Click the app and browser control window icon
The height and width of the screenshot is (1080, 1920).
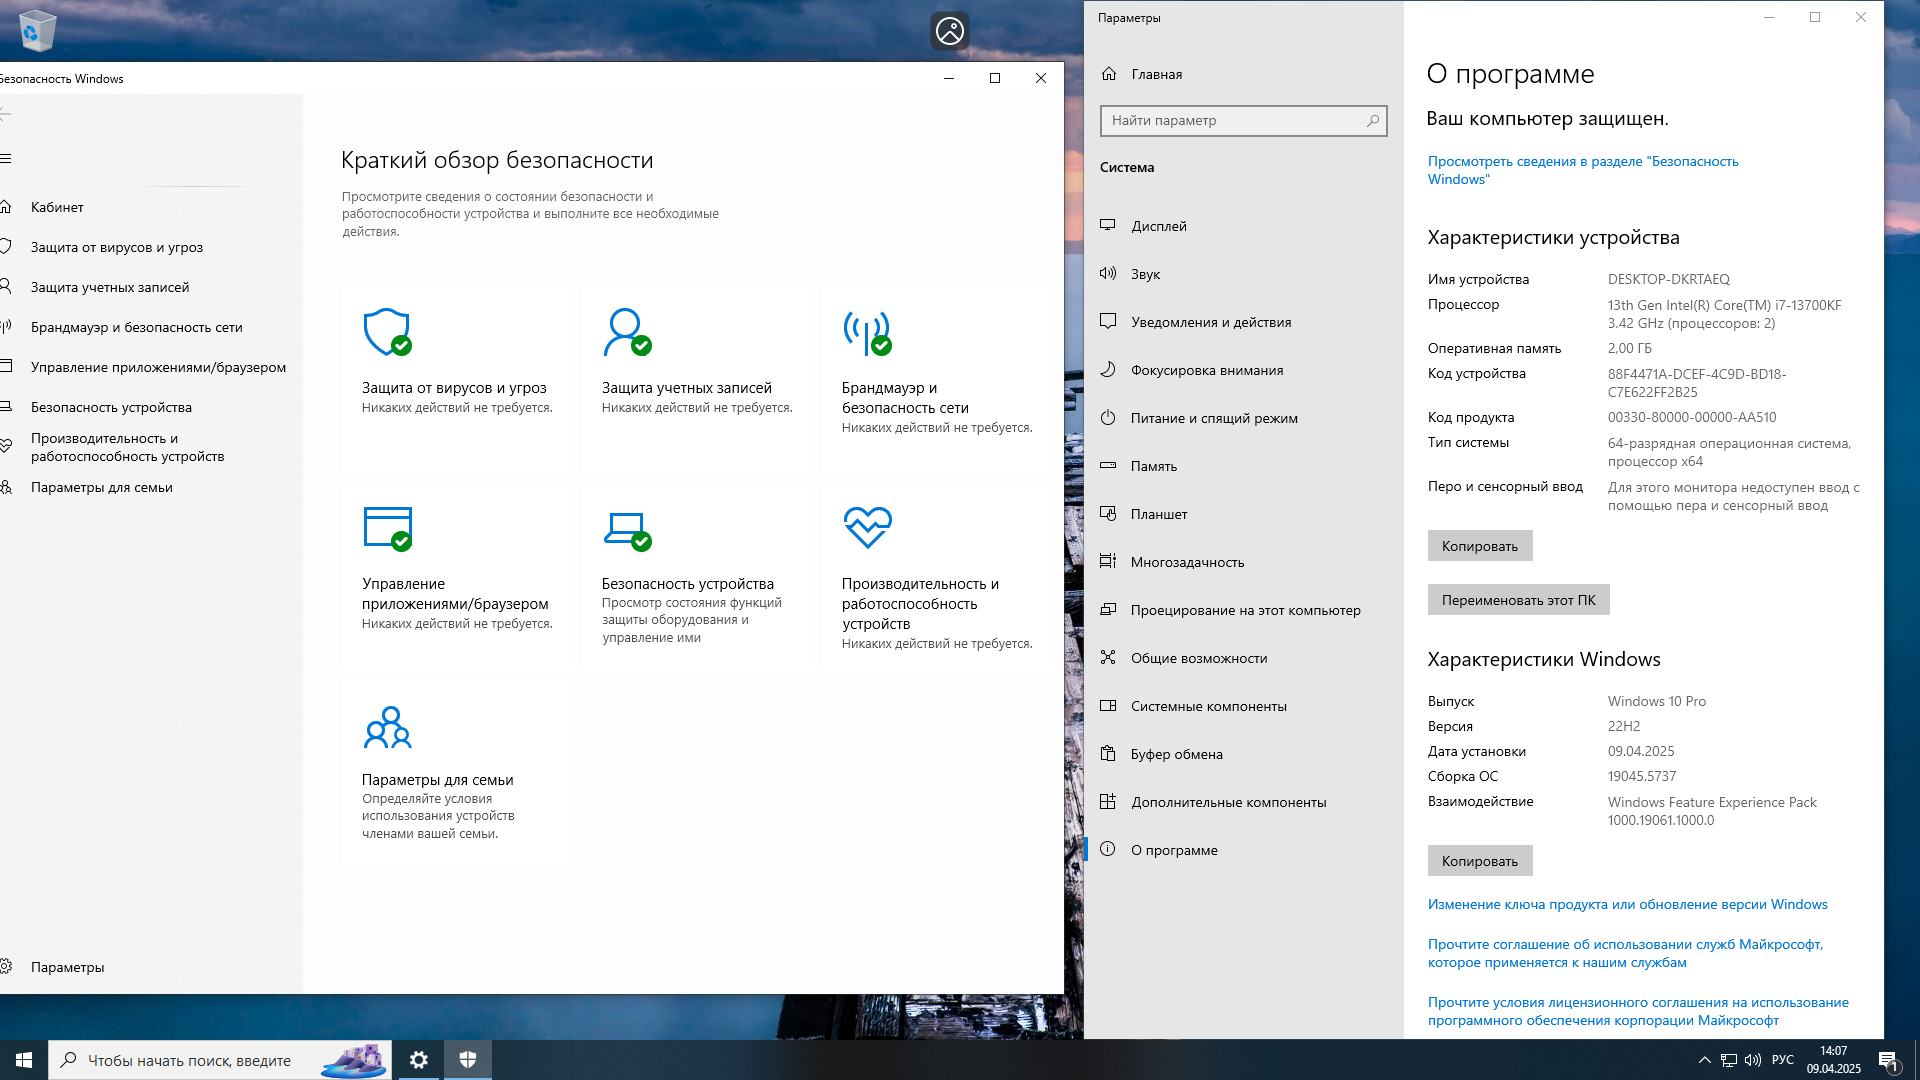tap(387, 528)
